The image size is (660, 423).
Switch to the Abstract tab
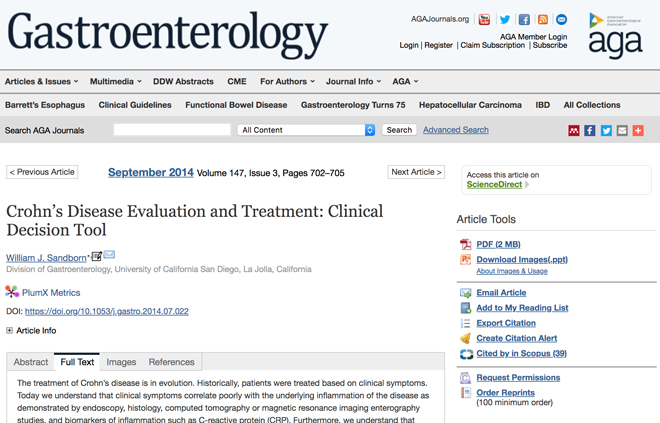[x=31, y=362]
